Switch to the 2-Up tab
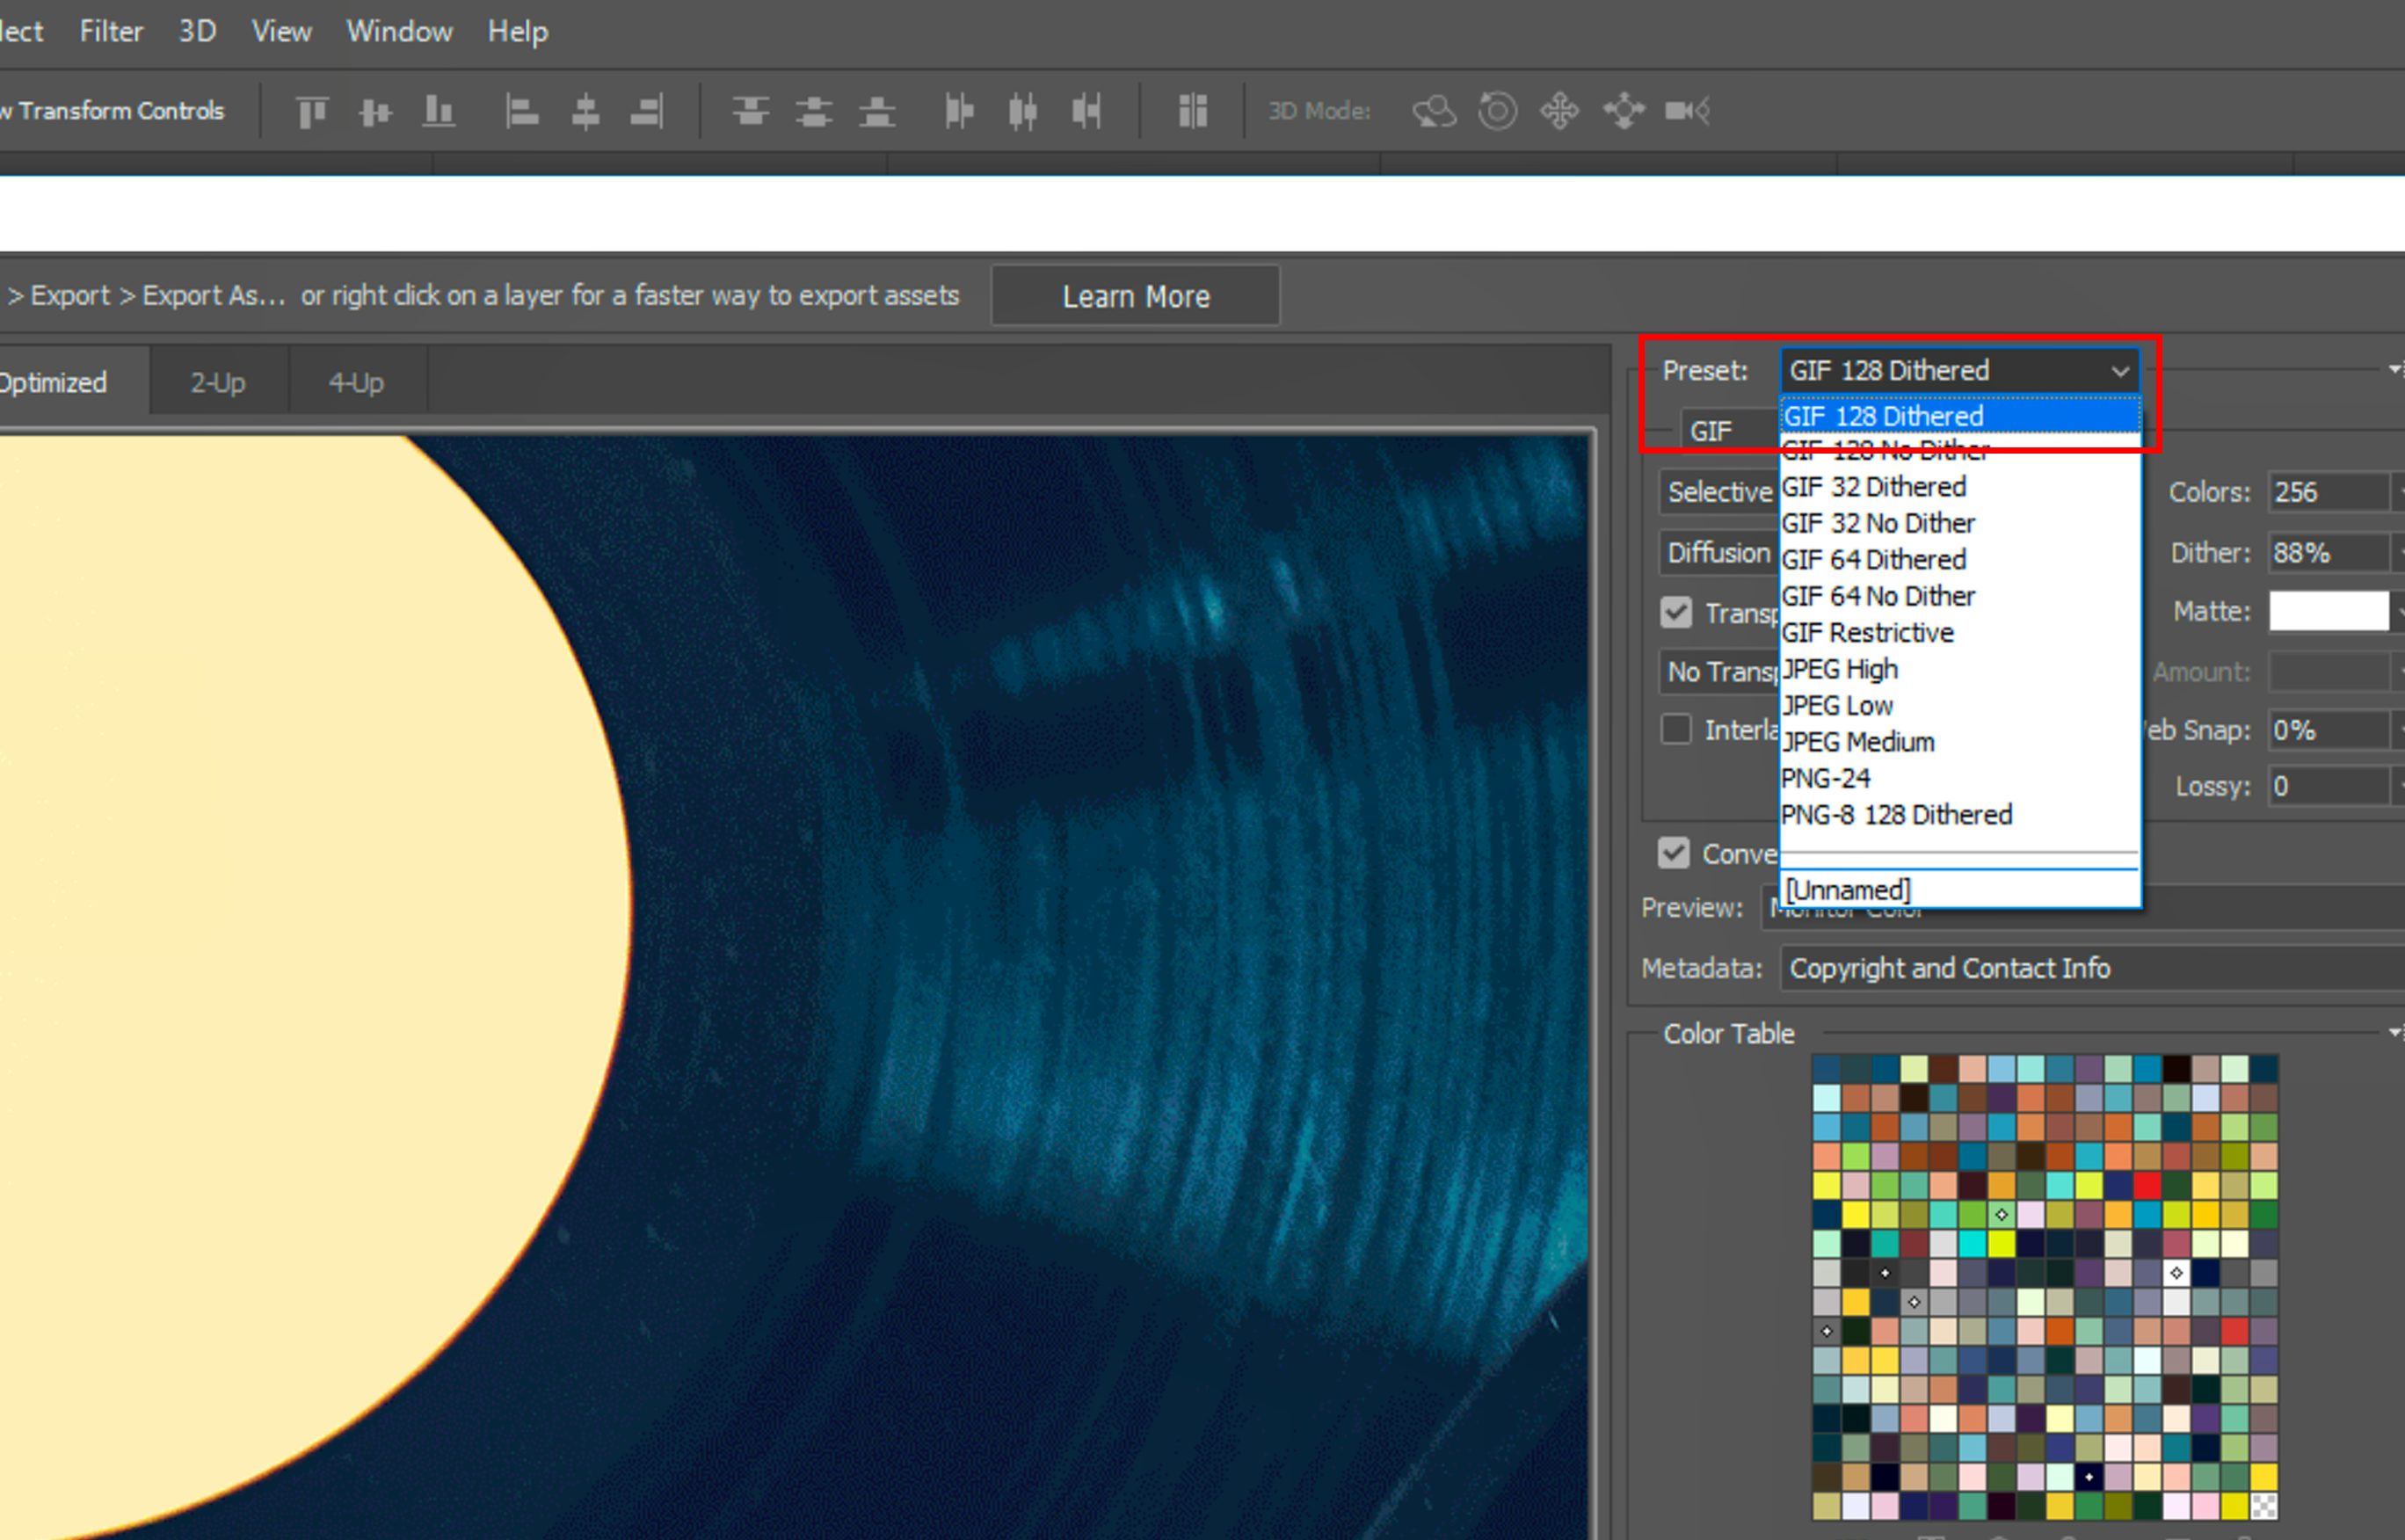 218,382
